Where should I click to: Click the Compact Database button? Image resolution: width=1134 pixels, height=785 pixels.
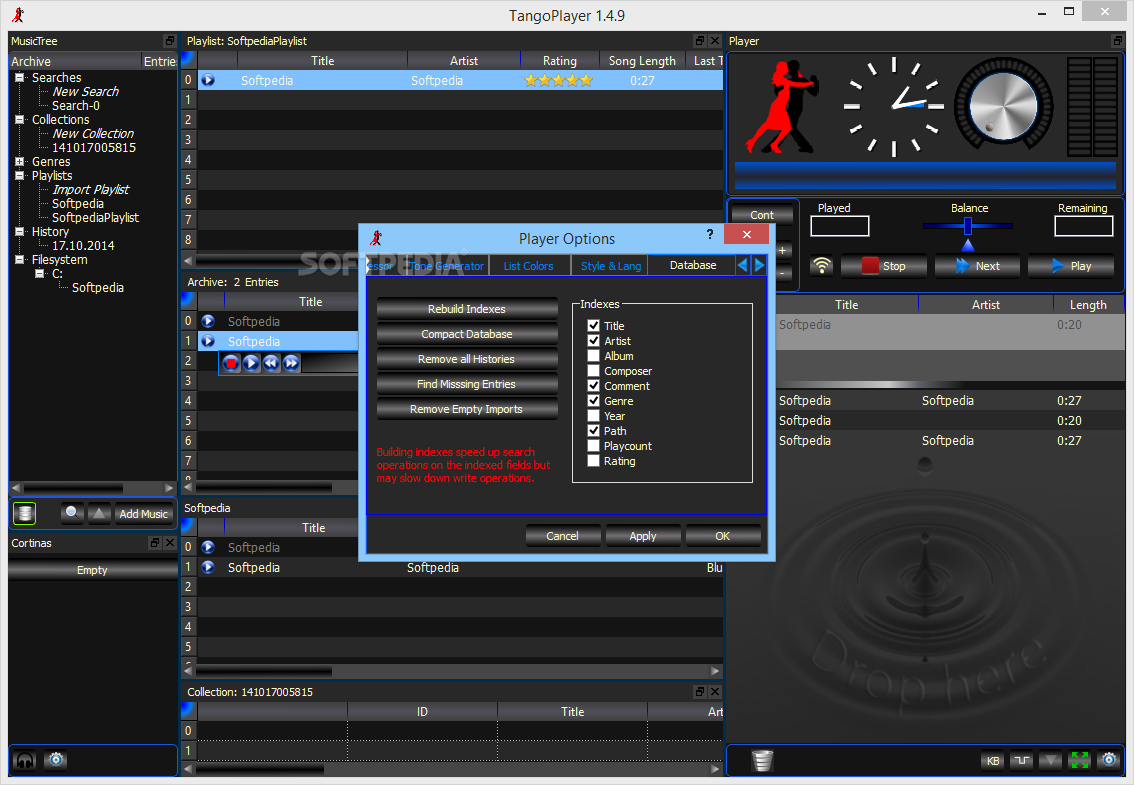466,334
